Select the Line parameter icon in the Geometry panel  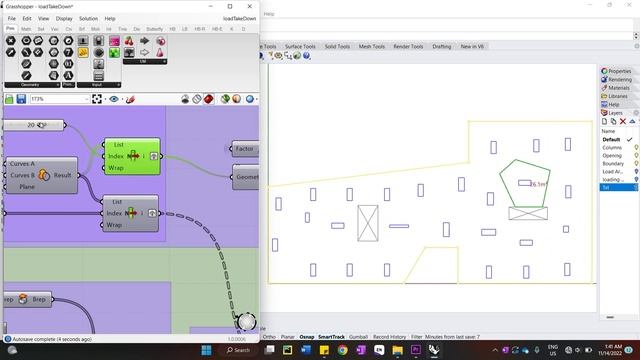26,76
